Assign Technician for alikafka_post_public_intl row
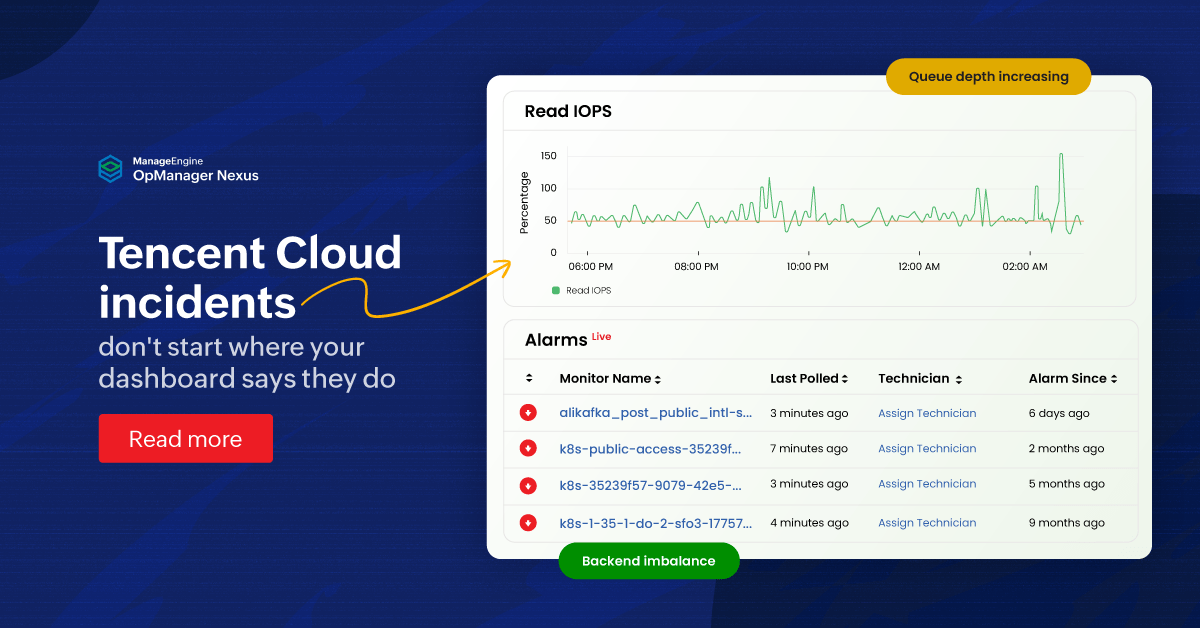 pyautogui.click(x=927, y=413)
